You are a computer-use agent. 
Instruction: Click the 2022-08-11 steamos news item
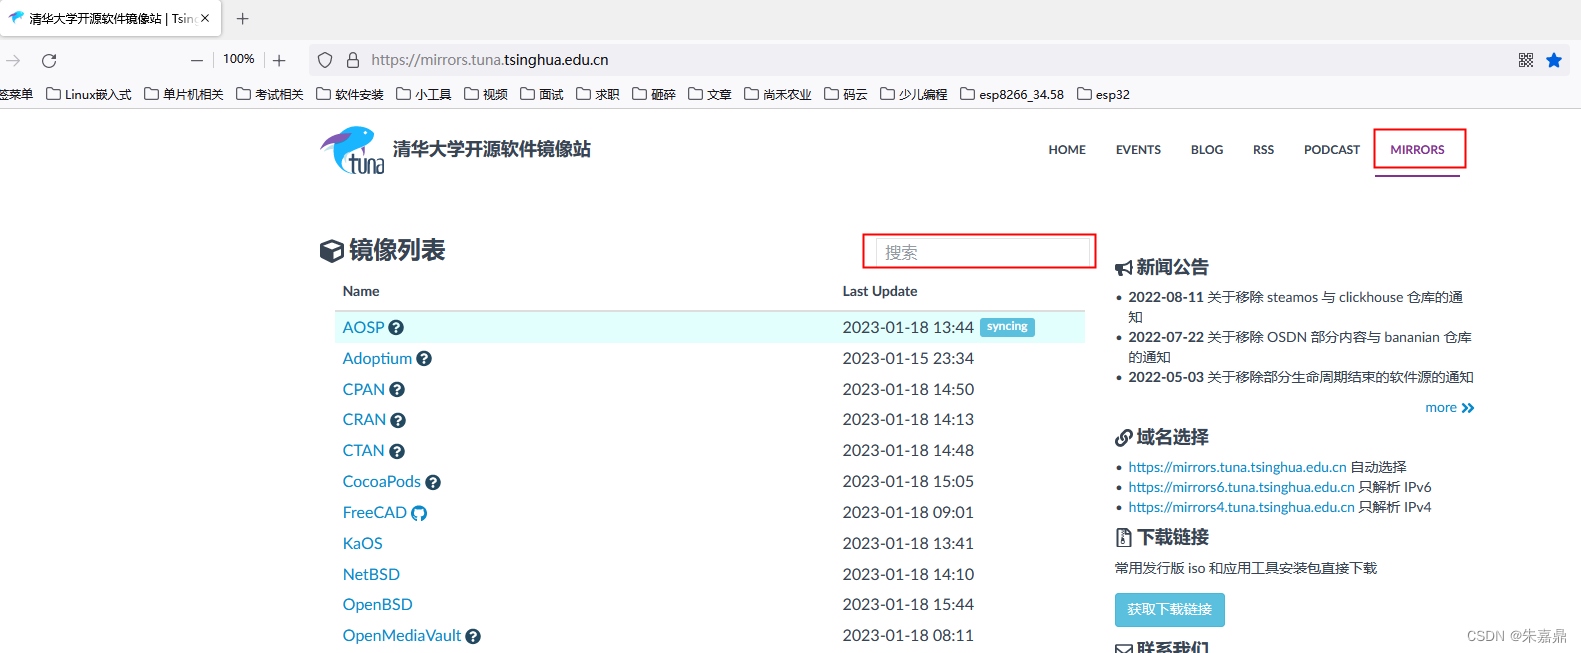[x=1295, y=308]
